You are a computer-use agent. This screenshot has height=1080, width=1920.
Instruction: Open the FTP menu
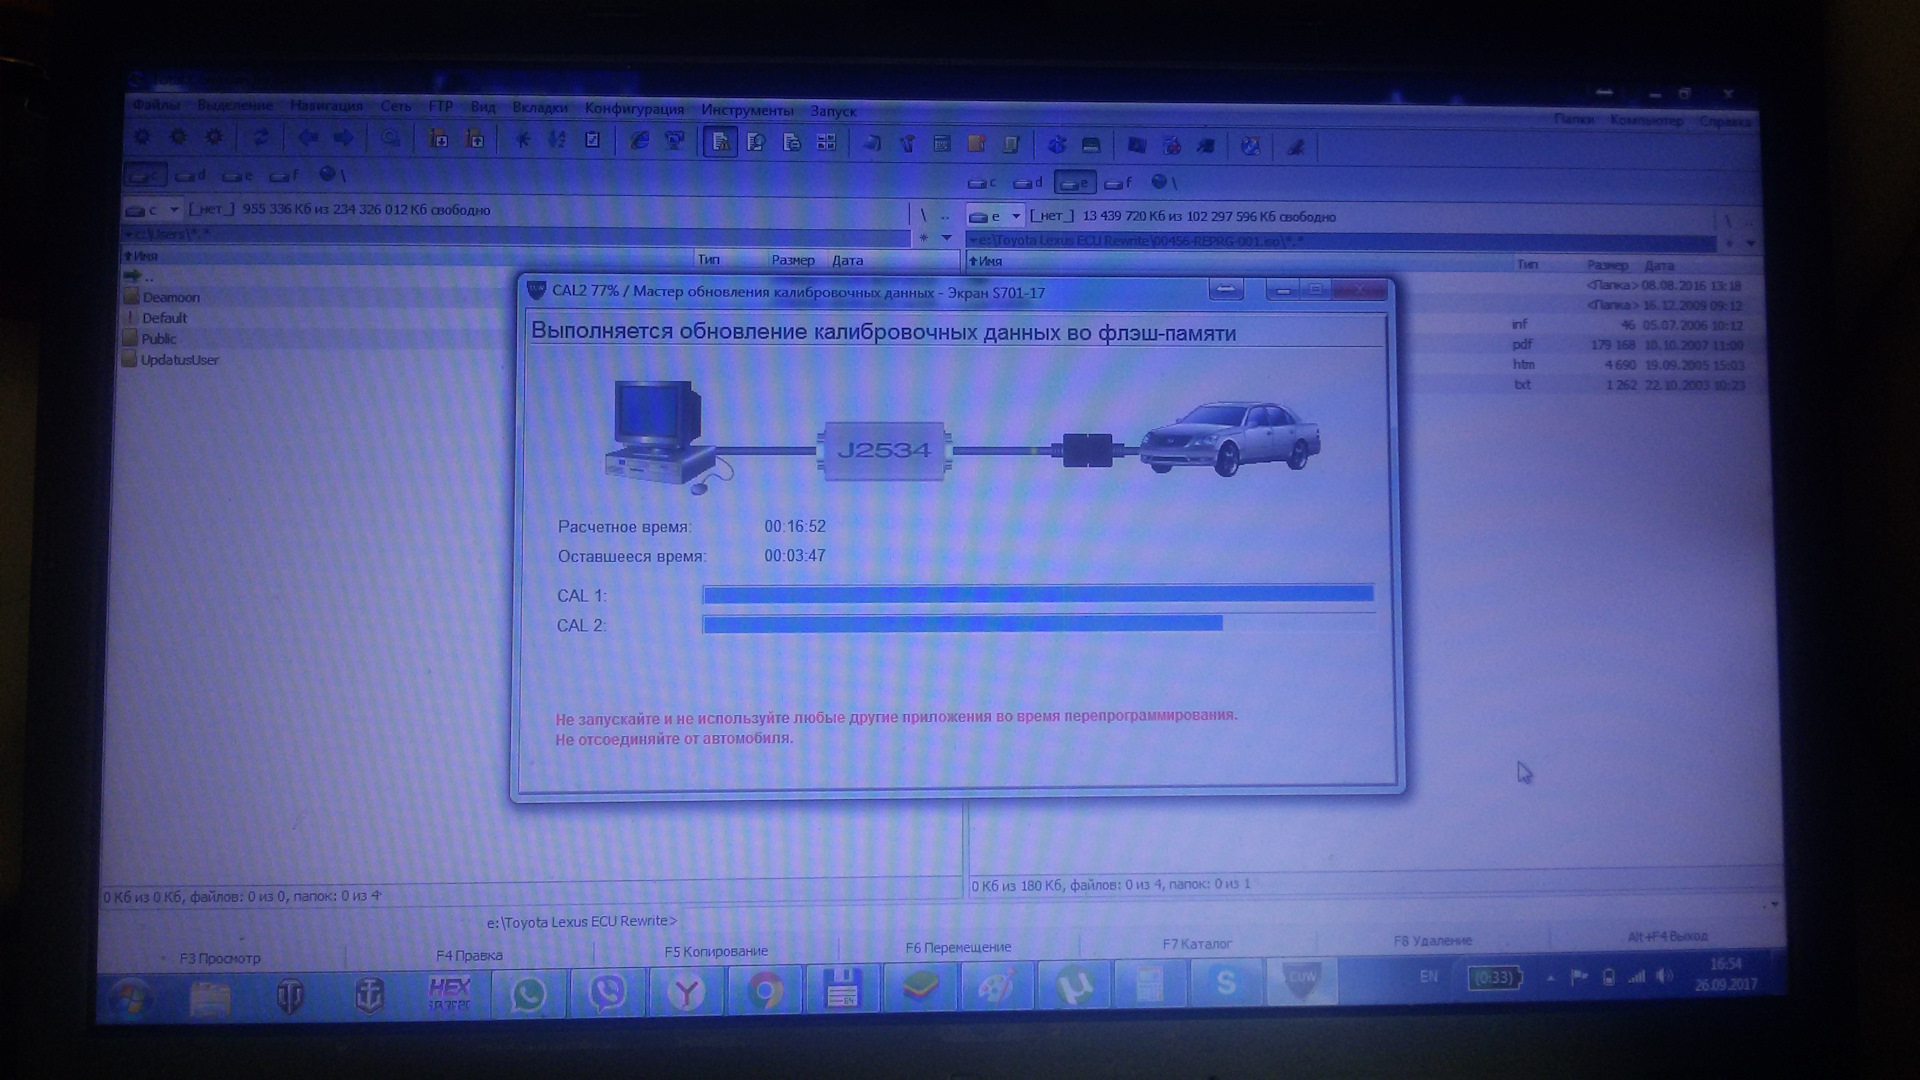(440, 106)
